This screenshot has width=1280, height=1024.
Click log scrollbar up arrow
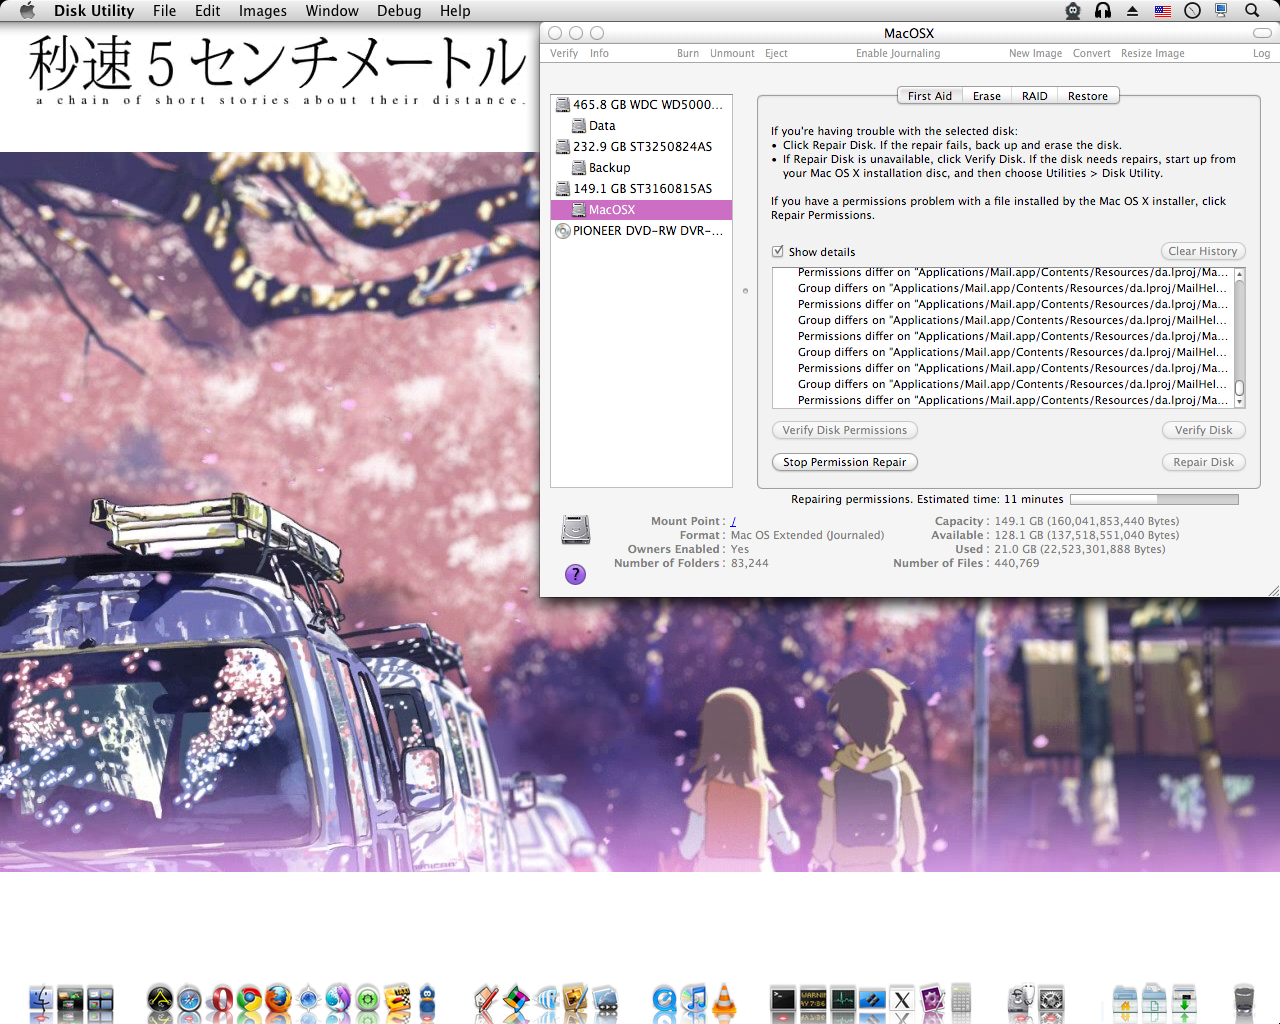pyautogui.click(x=1240, y=274)
